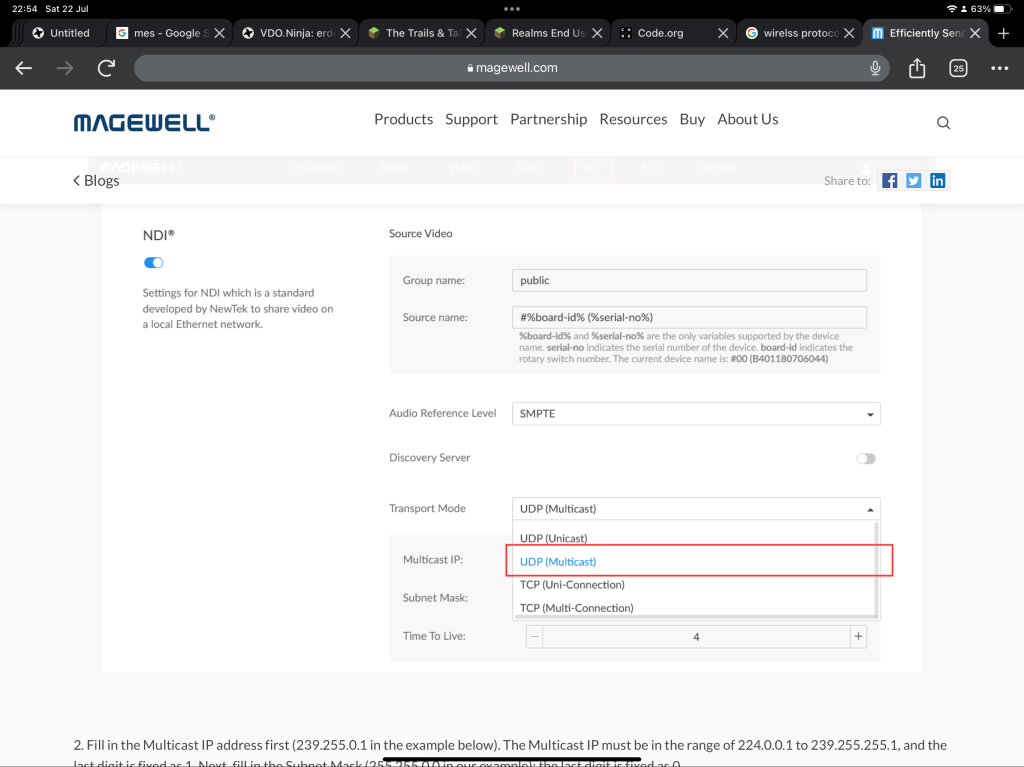The height and width of the screenshot is (767, 1024).
Task: Open the Audio Reference Level dropdown
Action: click(x=696, y=414)
